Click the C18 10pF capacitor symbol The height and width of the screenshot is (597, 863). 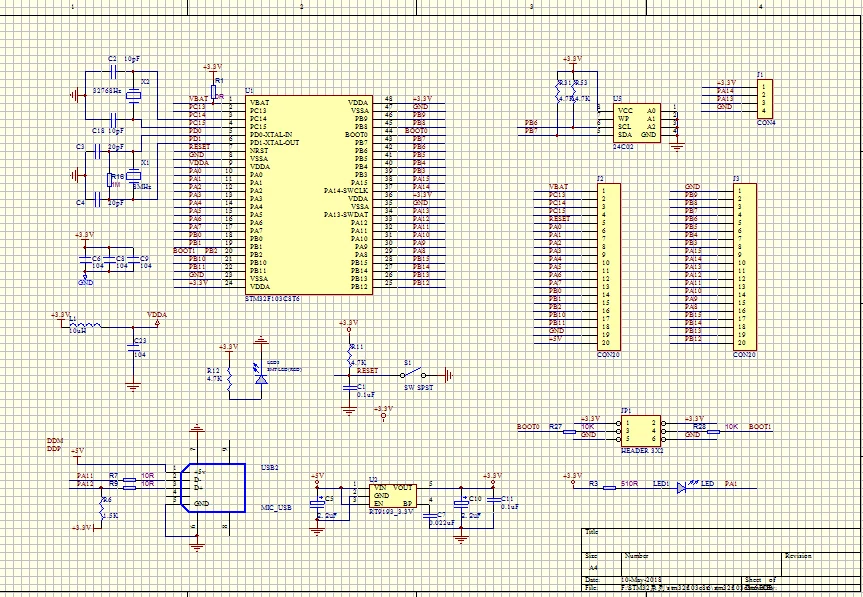(x=113, y=119)
